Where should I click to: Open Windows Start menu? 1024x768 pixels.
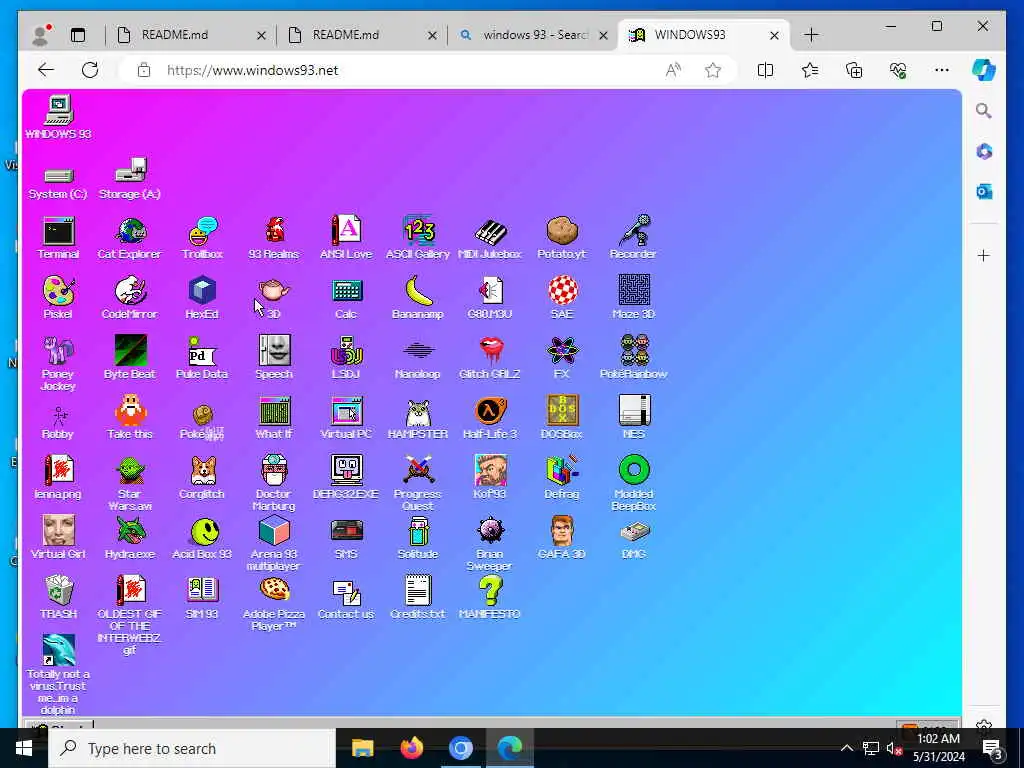click(24, 748)
